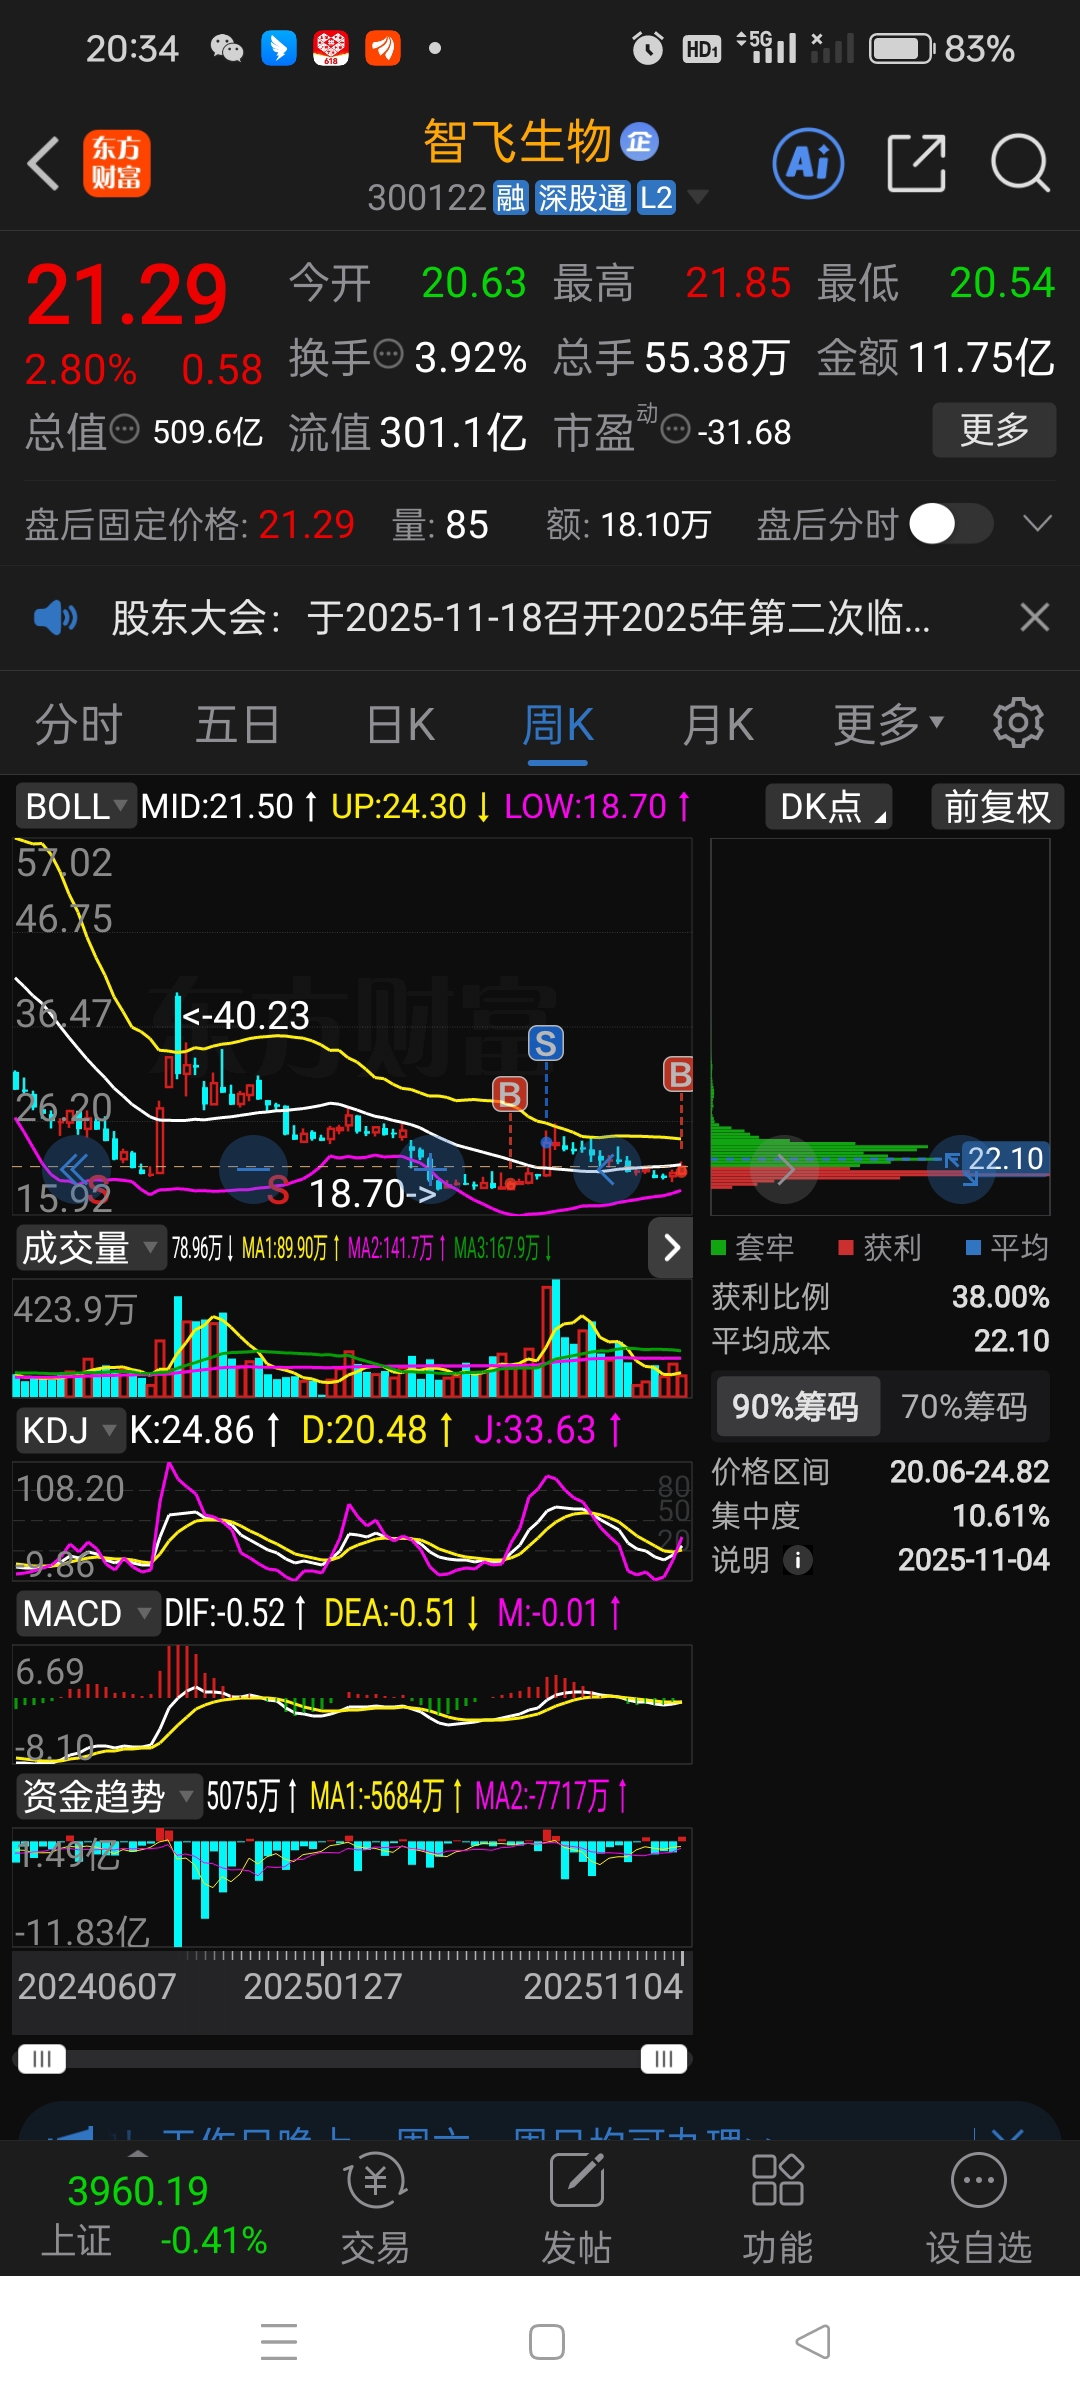Tap the announcement speaker icon
The width and height of the screenshot is (1080, 2408).
coord(55,618)
